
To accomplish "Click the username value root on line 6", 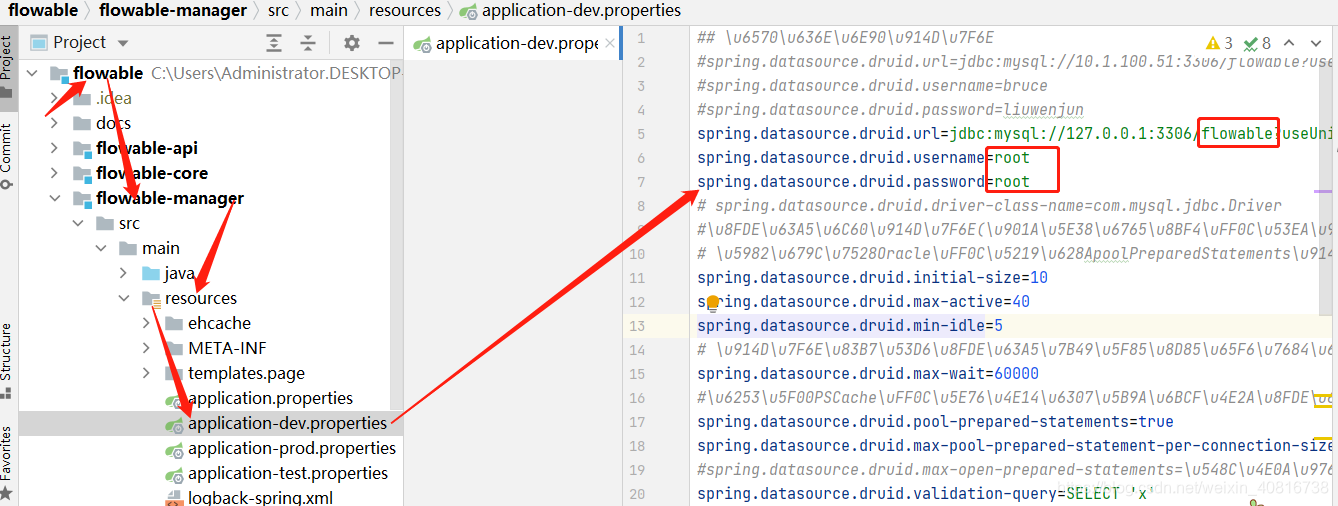I will [1012, 158].
